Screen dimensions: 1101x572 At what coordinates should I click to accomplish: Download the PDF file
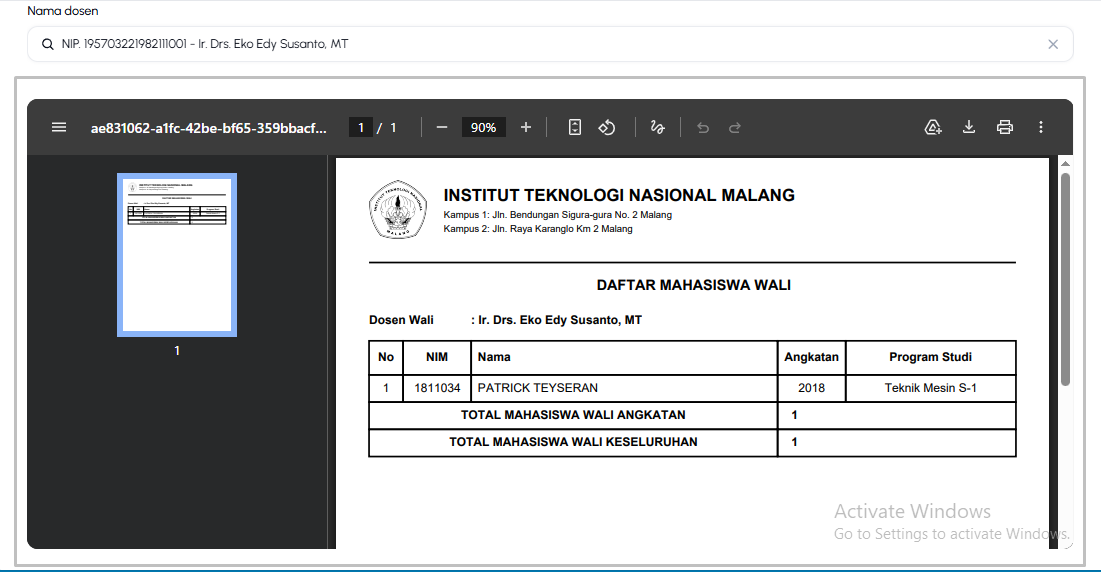[x=969, y=127]
